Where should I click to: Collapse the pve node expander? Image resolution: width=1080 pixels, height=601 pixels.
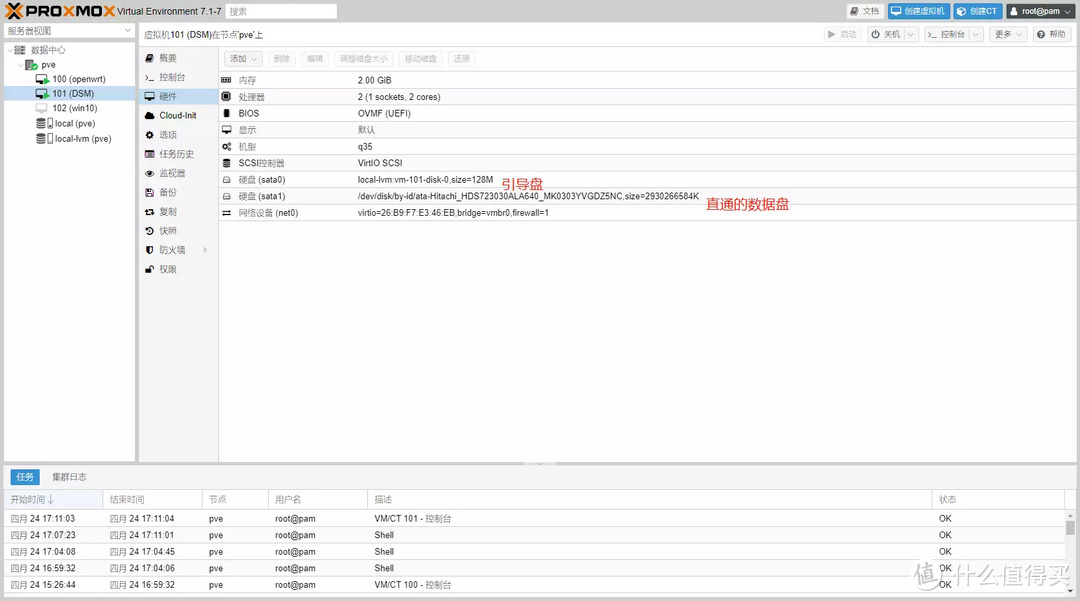coord(20,65)
